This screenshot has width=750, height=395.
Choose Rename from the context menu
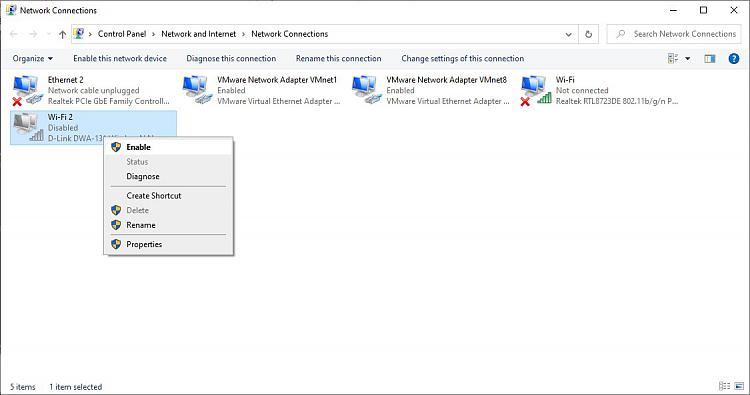point(168,225)
